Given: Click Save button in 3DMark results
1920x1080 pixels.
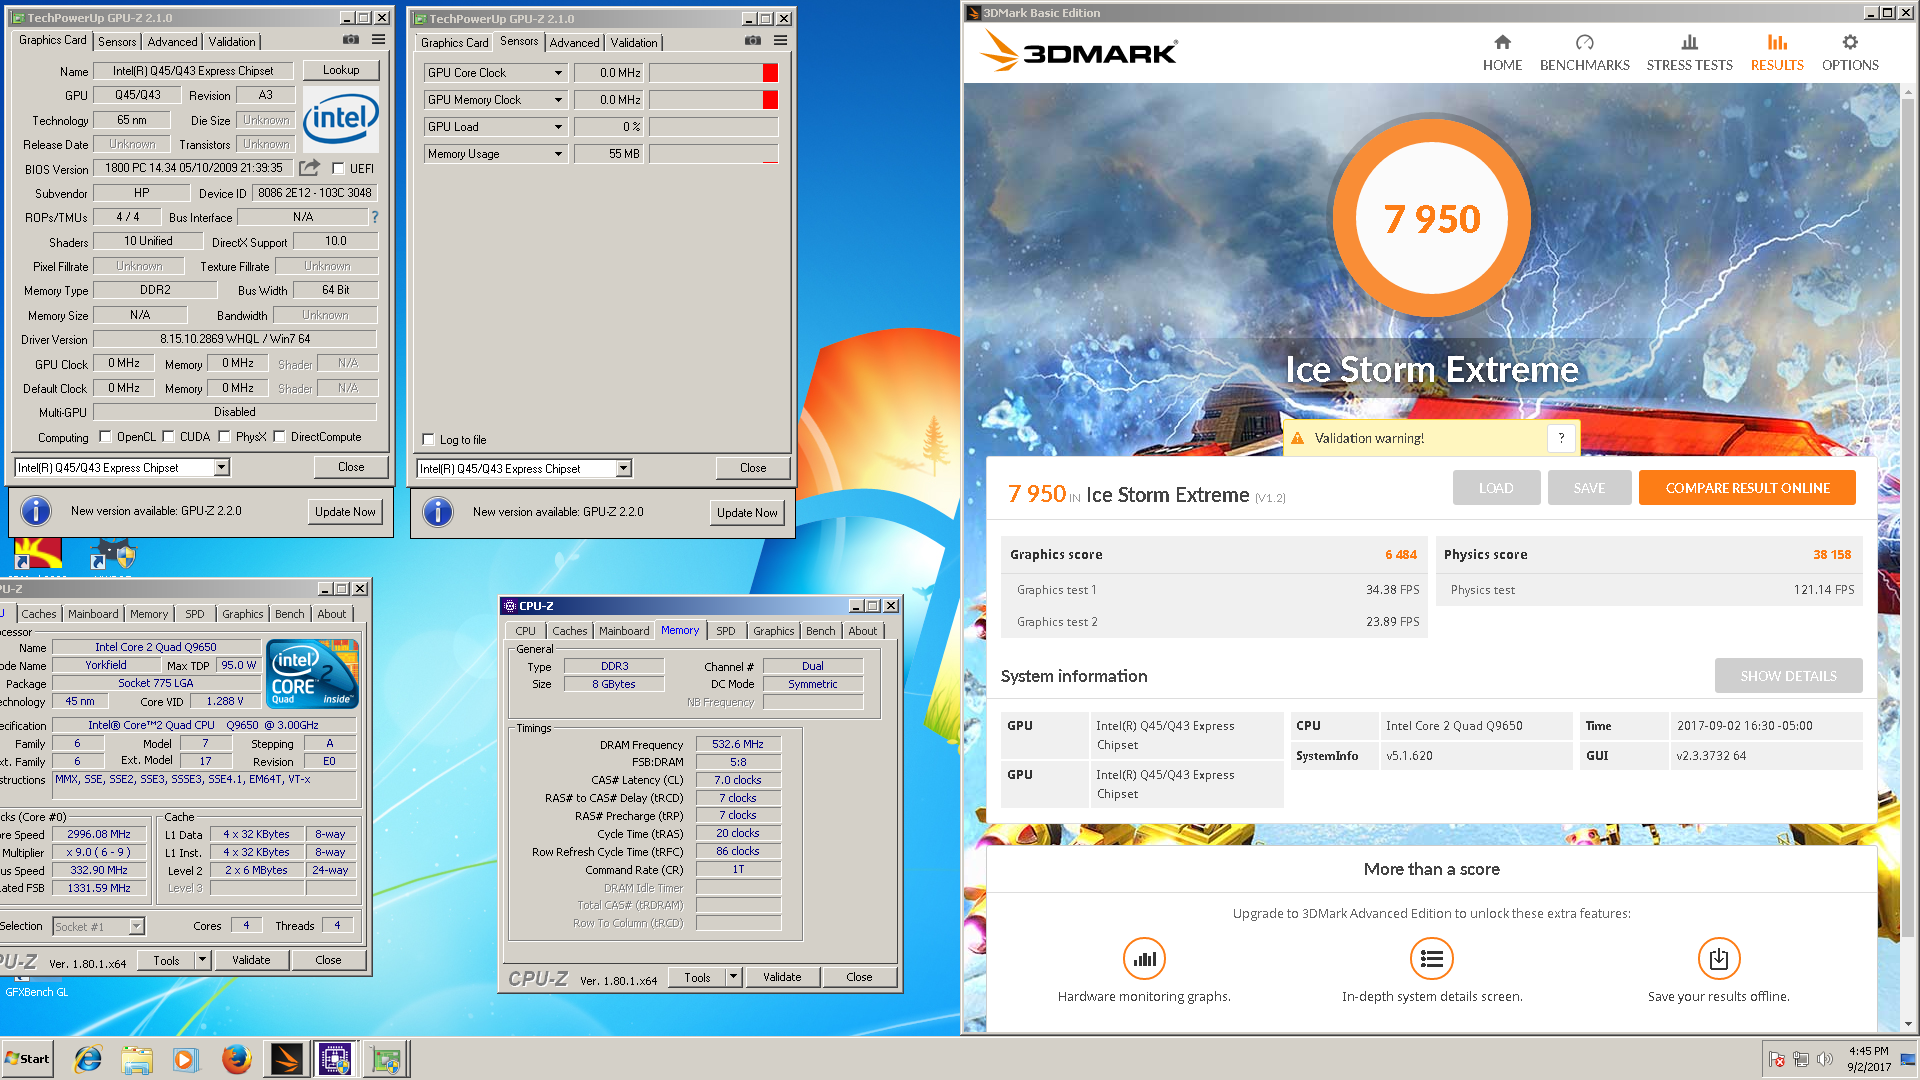Looking at the screenshot, I should (1589, 488).
